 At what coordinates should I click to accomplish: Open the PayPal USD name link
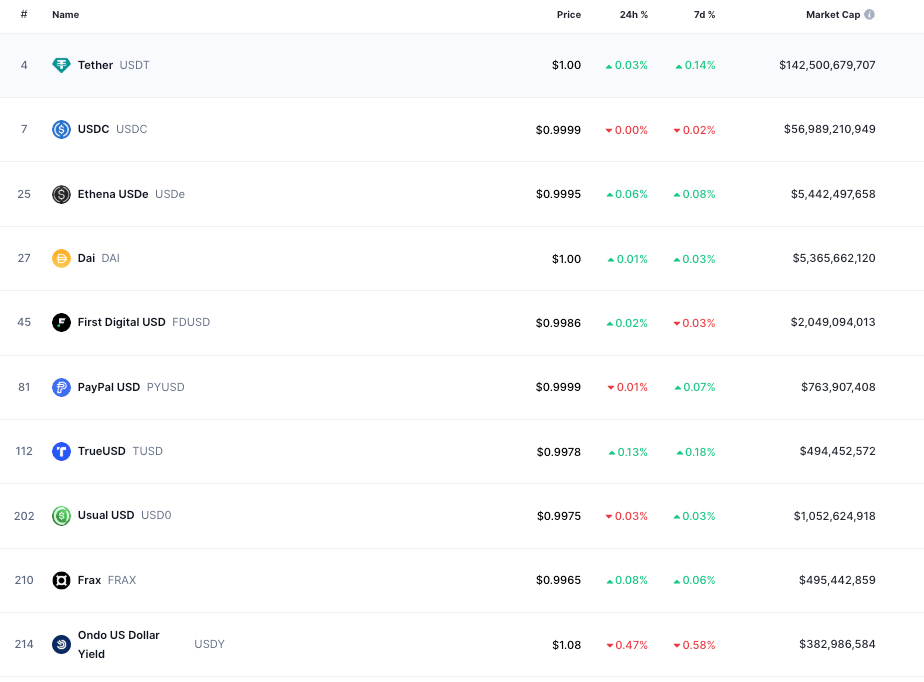click(109, 387)
